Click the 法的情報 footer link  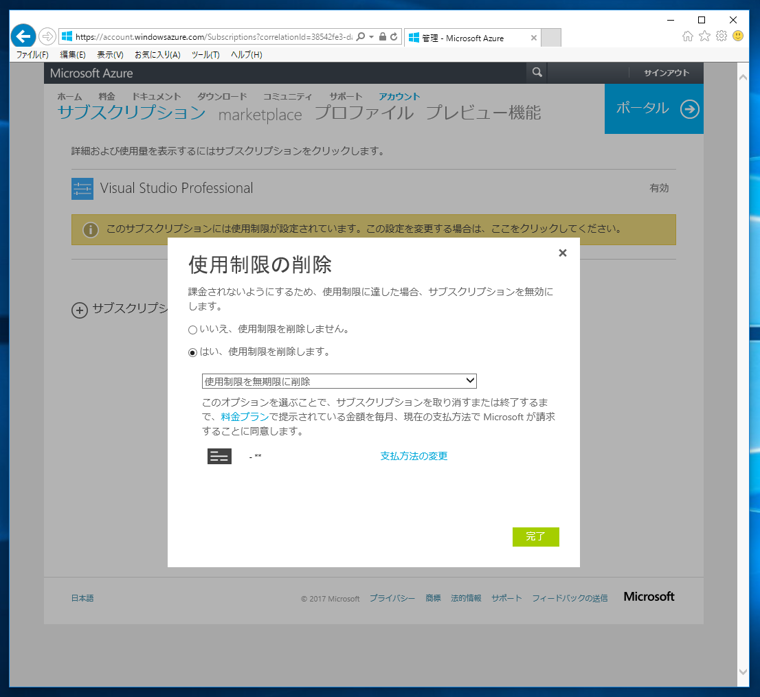466,598
